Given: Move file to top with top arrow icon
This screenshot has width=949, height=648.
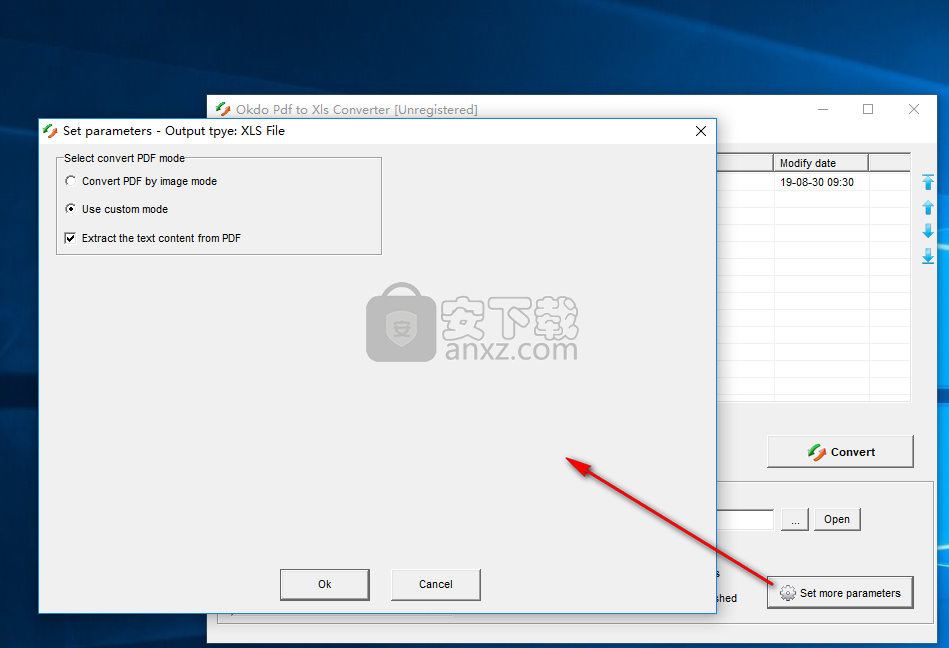Looking at the screenshot, I should tap(928, 182).
